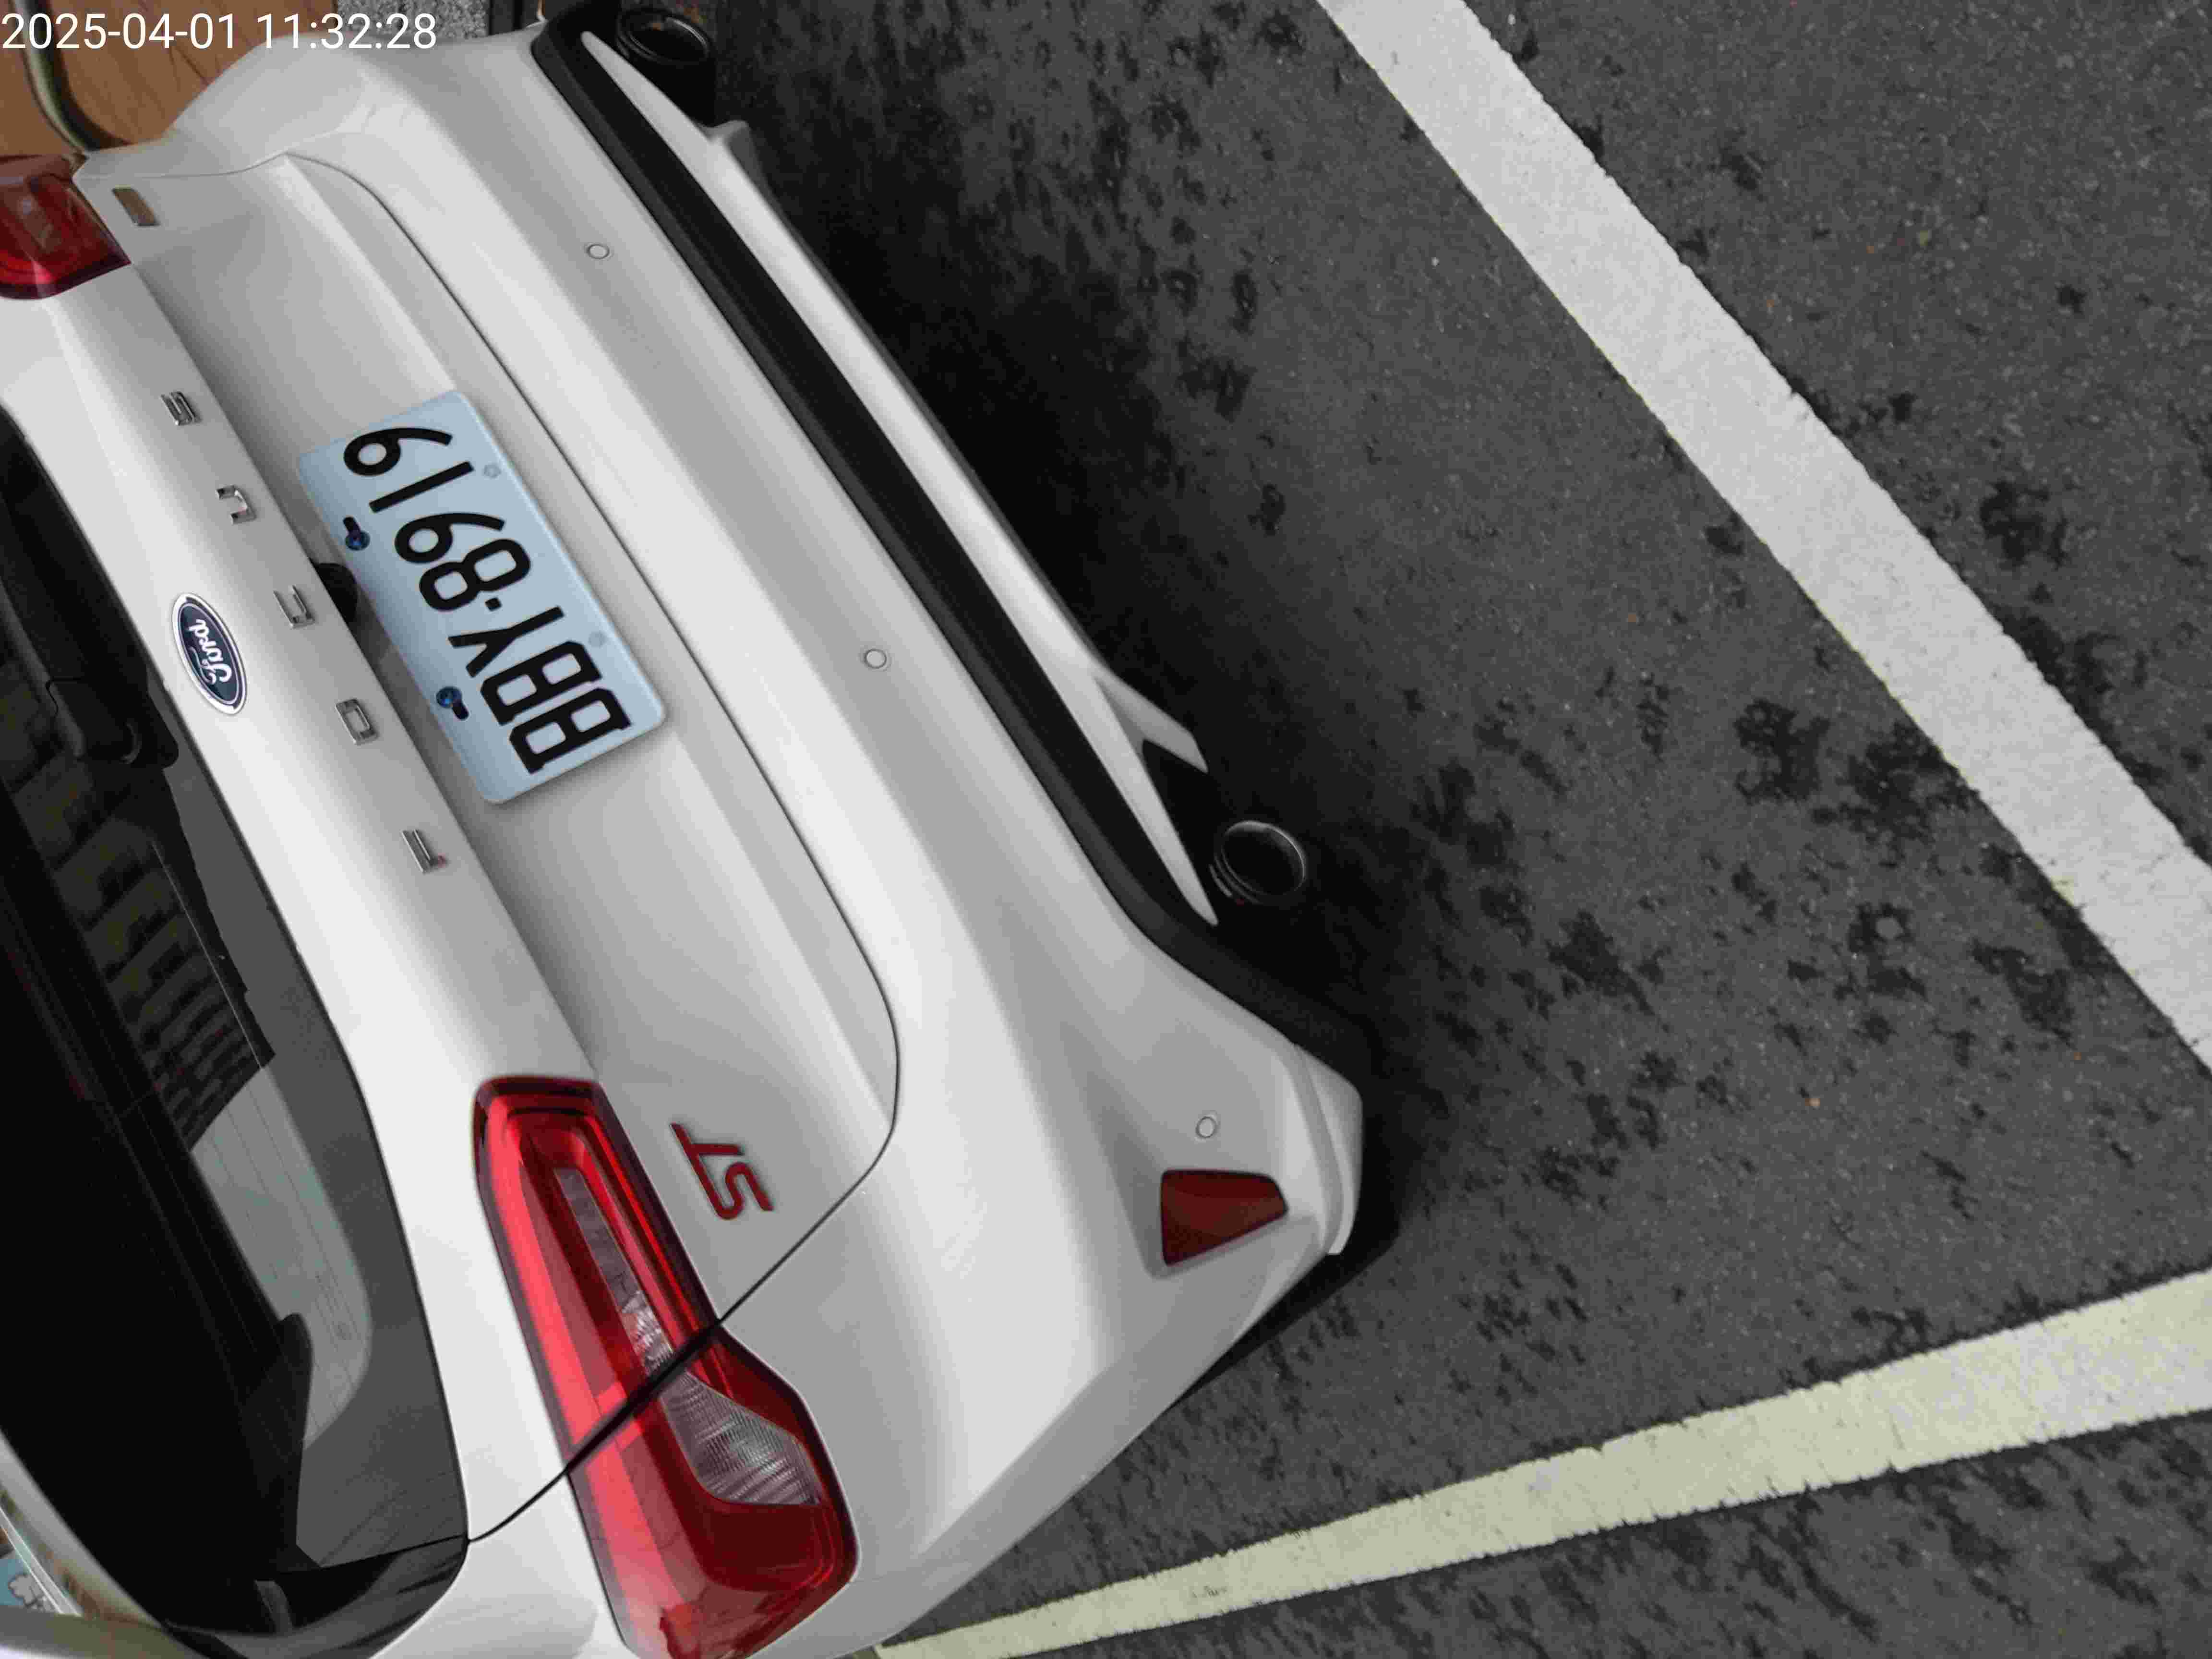The image size is (2212, 1659).
Task: Click the parking sensor beside the license plate
Action: (875, 658)
